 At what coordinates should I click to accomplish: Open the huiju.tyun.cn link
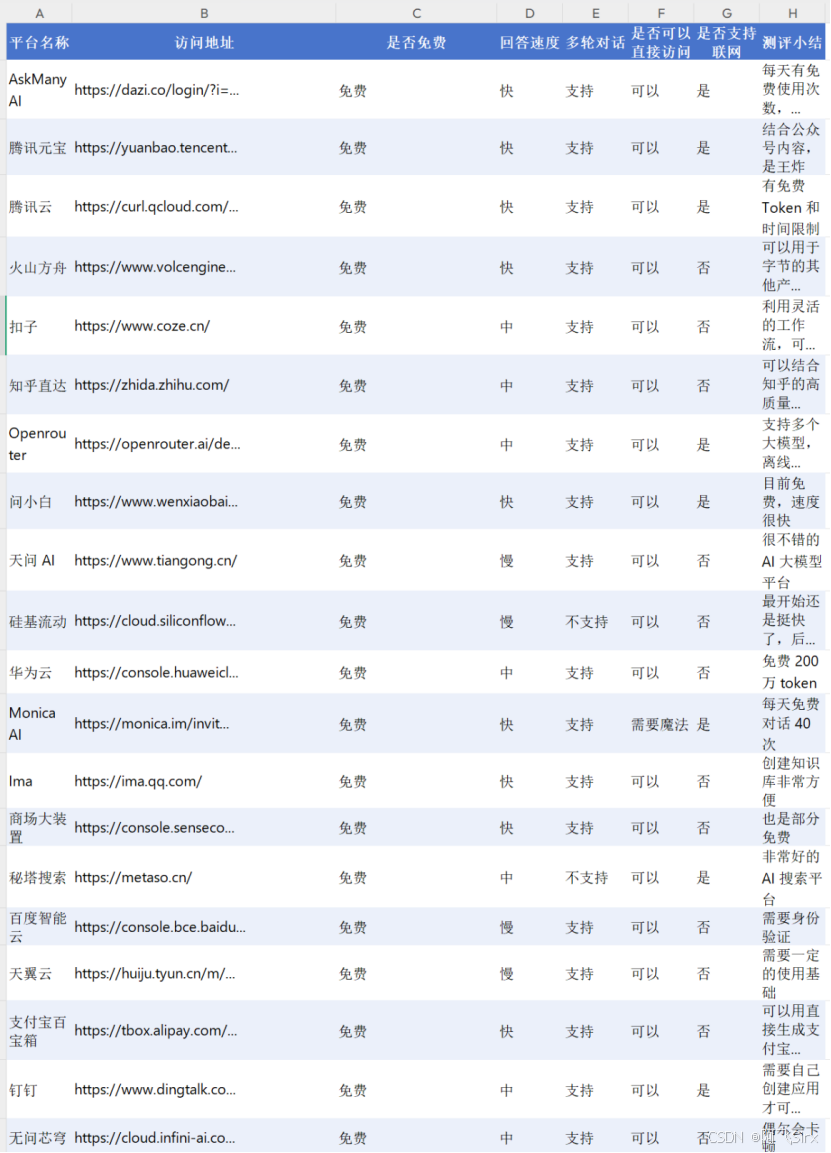click(x=155, y=974)
